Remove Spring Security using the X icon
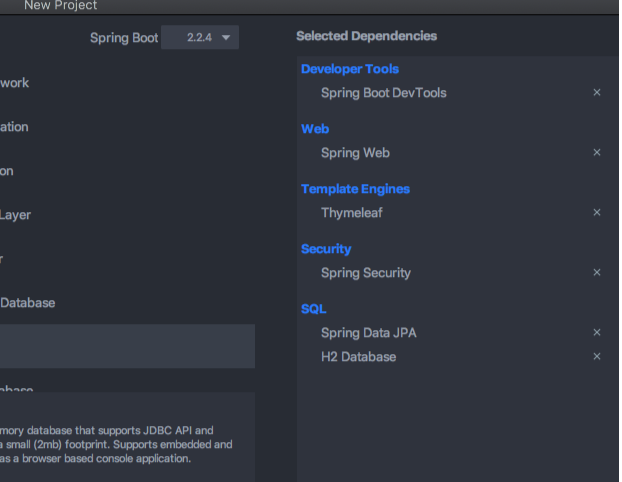The image size is (622, 482). 597,272
